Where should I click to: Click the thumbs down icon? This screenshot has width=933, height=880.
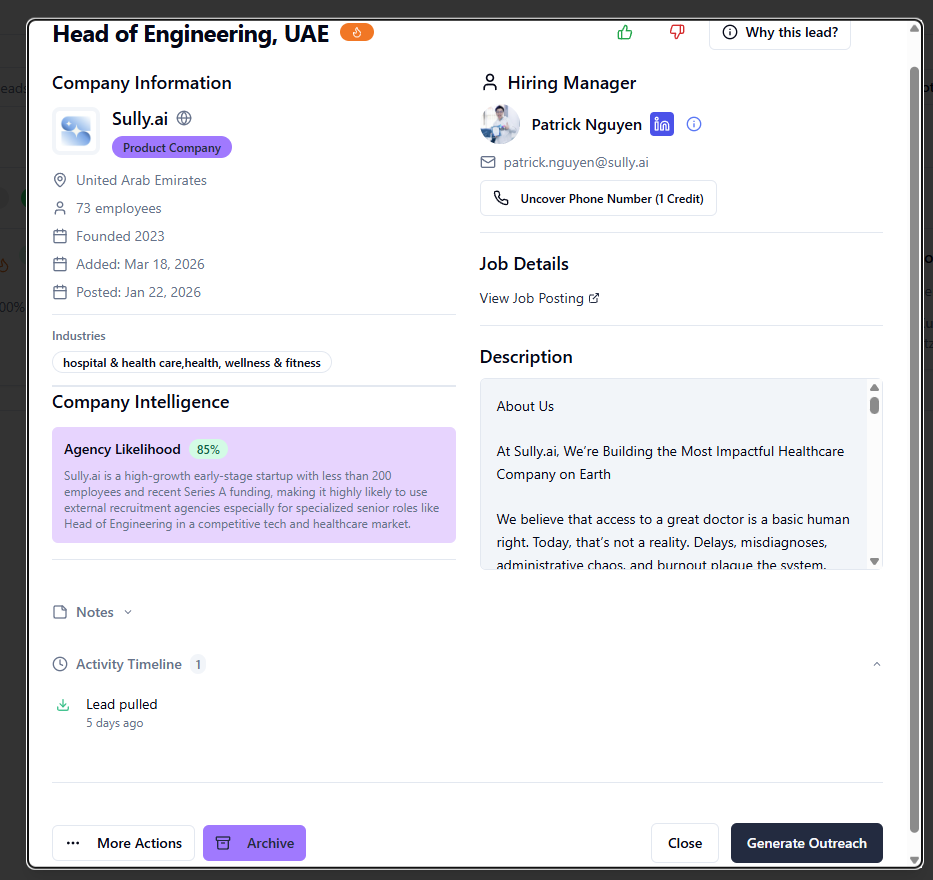click(x=677, y=32)
